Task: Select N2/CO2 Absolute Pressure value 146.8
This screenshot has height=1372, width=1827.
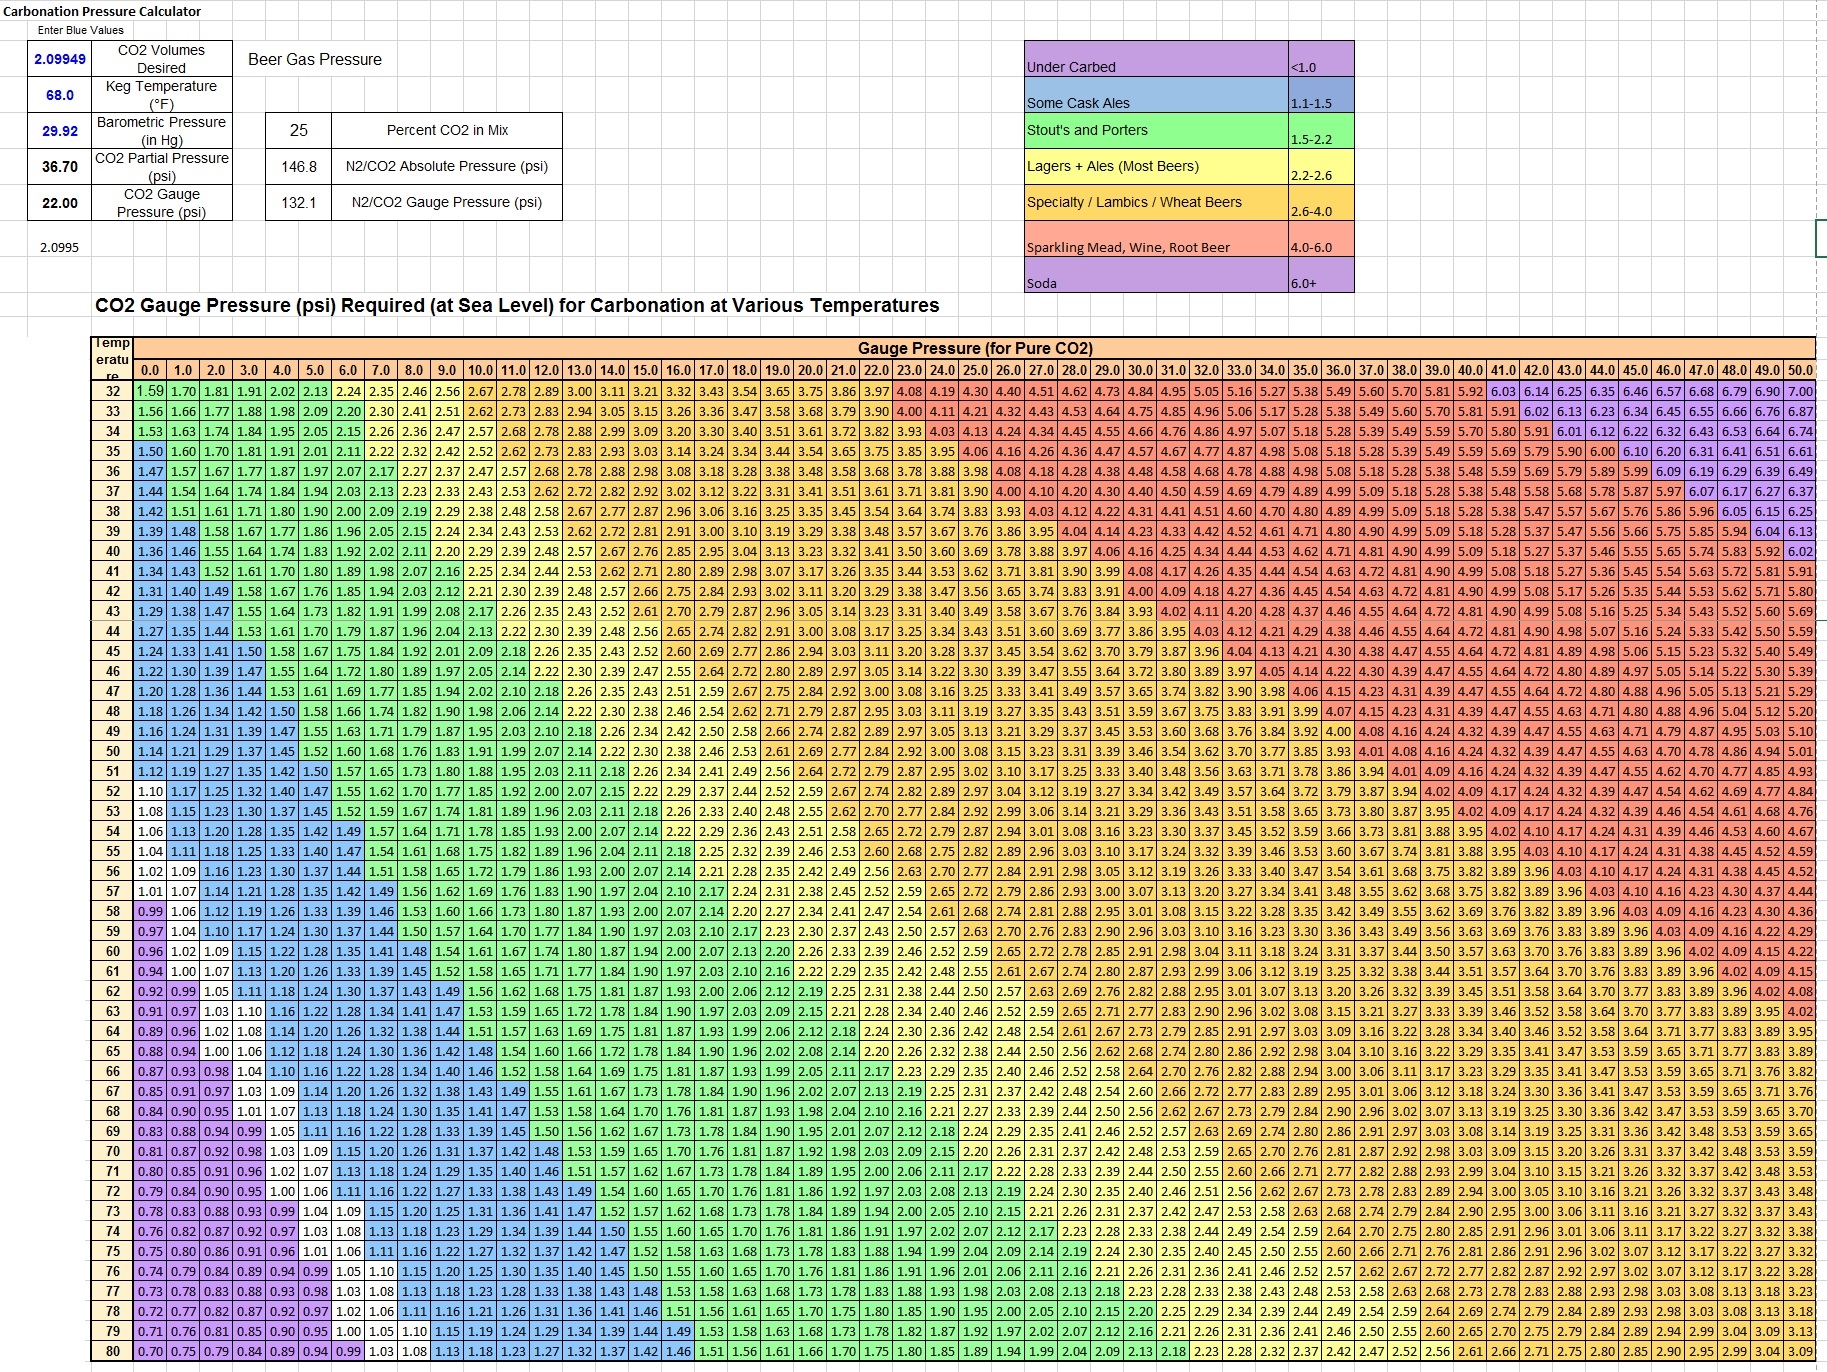Action: pos(298,166)
